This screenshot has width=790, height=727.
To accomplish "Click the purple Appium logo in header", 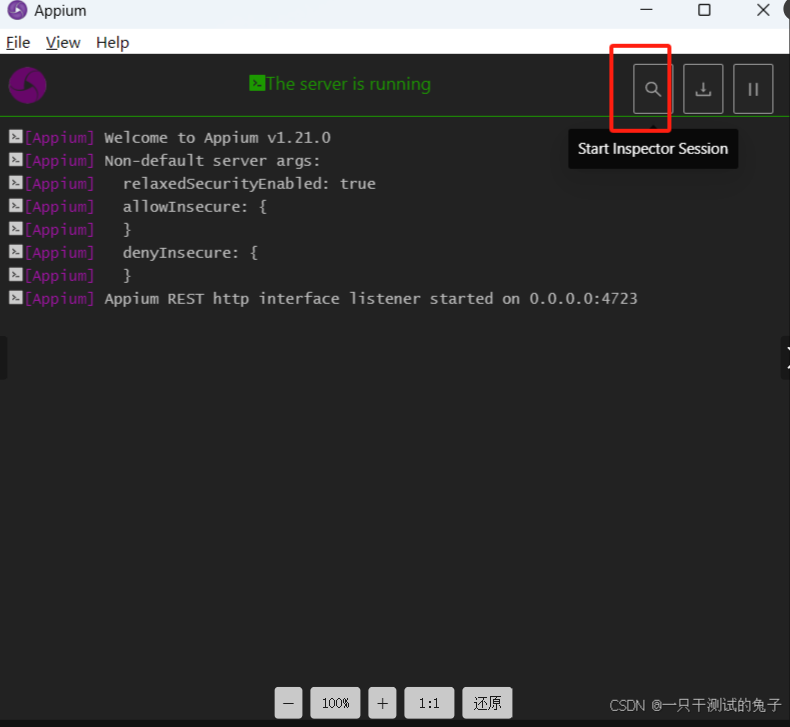I will coord(28,85).
